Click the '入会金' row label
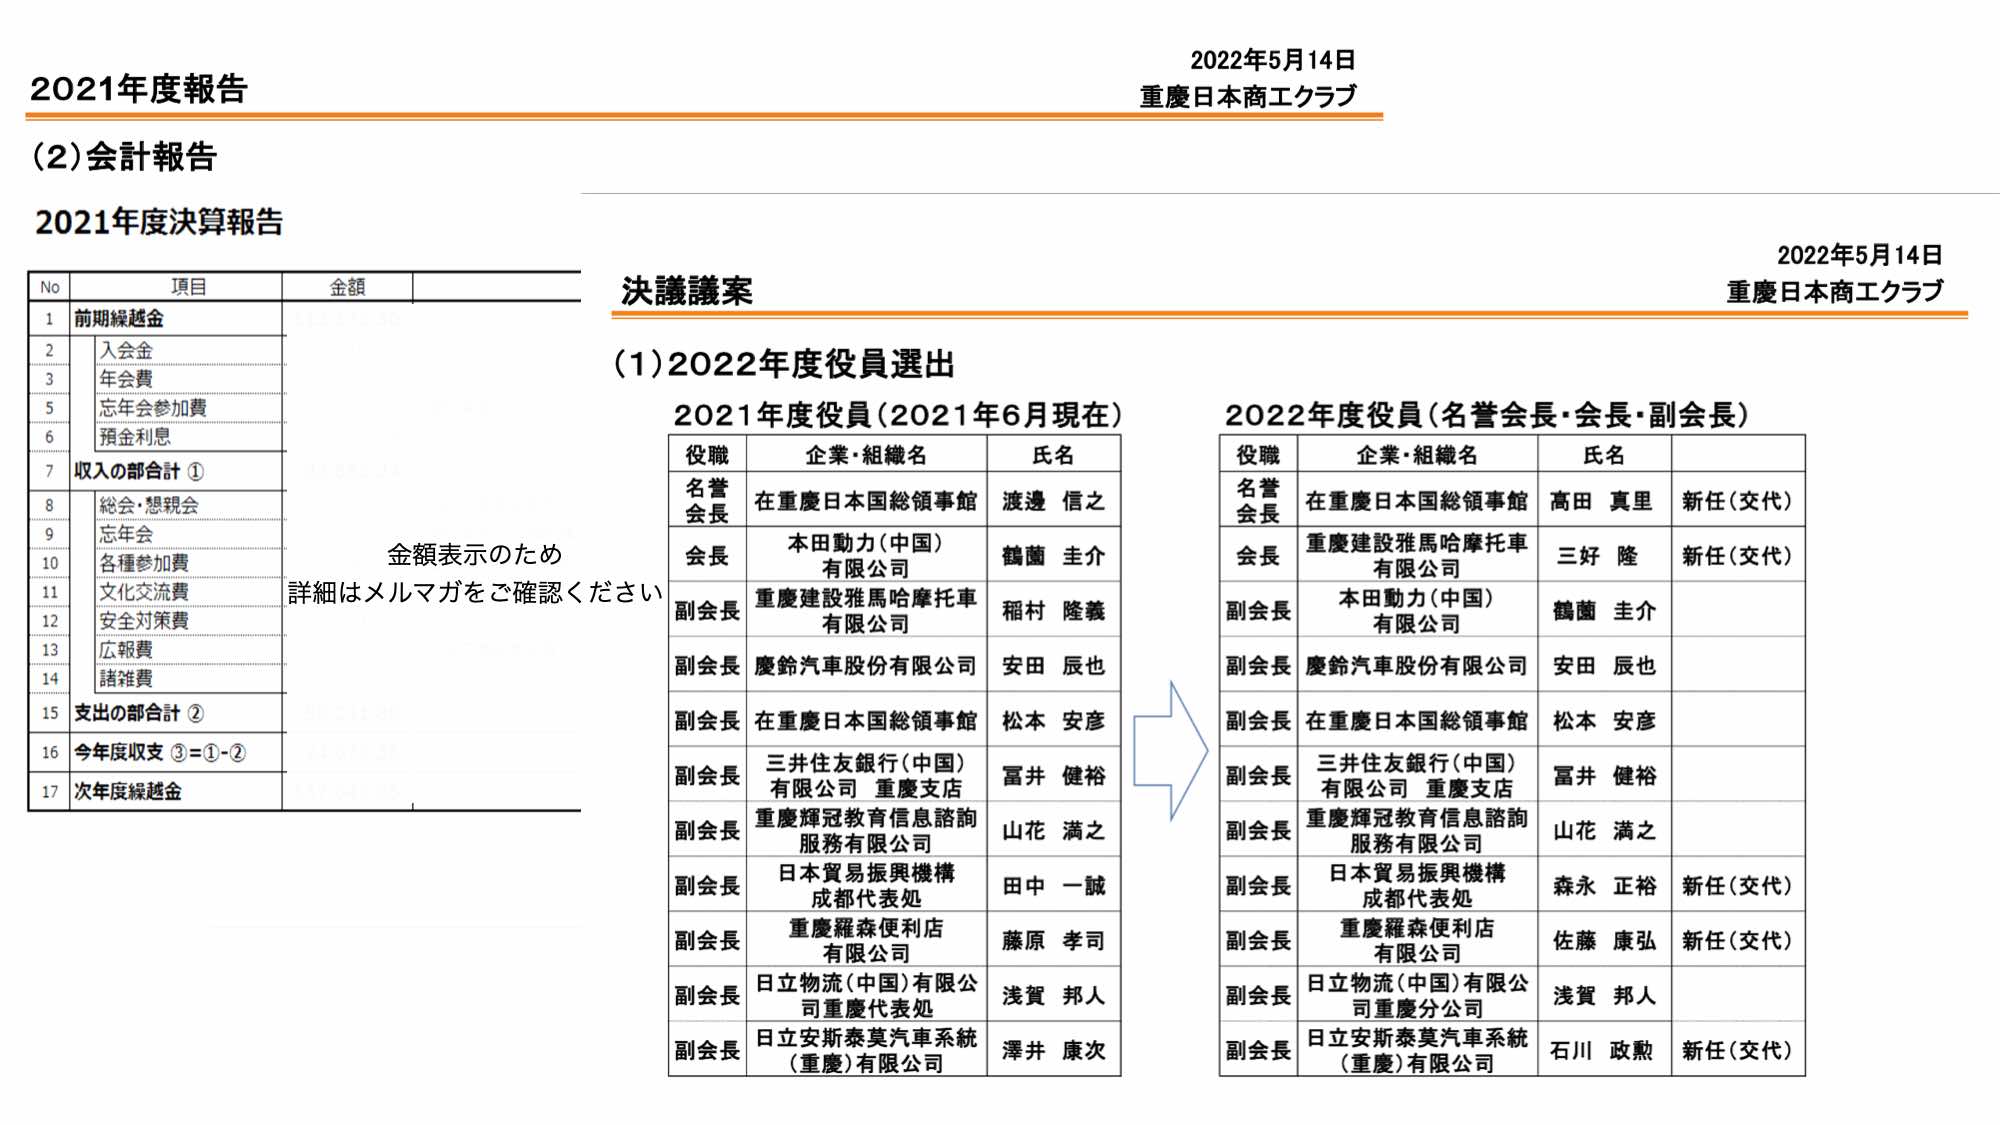Image resolution: width=2000 pixels, height=1125 pixels. point(126,350)
